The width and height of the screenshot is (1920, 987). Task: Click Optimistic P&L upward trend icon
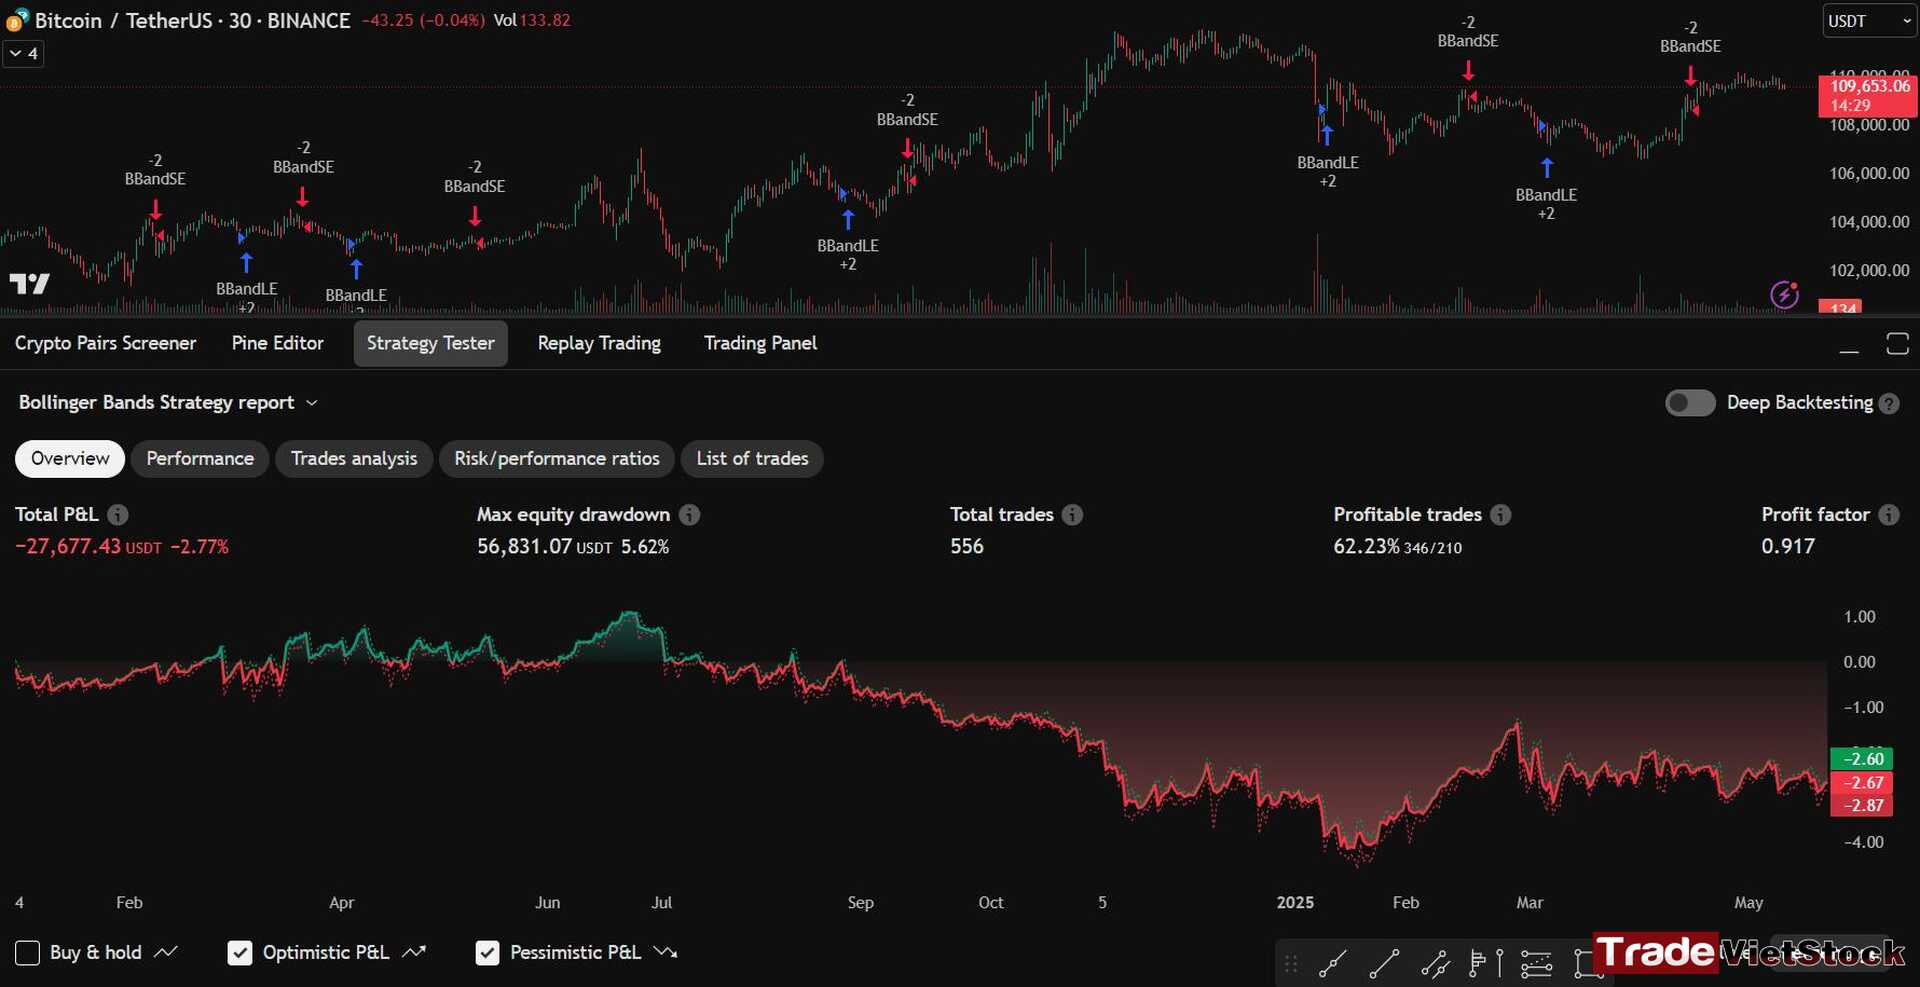point(414,953)
